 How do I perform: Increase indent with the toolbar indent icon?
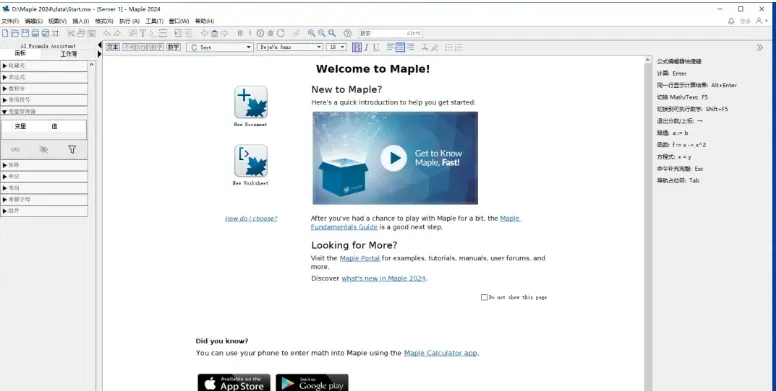(x=178, y=33)
